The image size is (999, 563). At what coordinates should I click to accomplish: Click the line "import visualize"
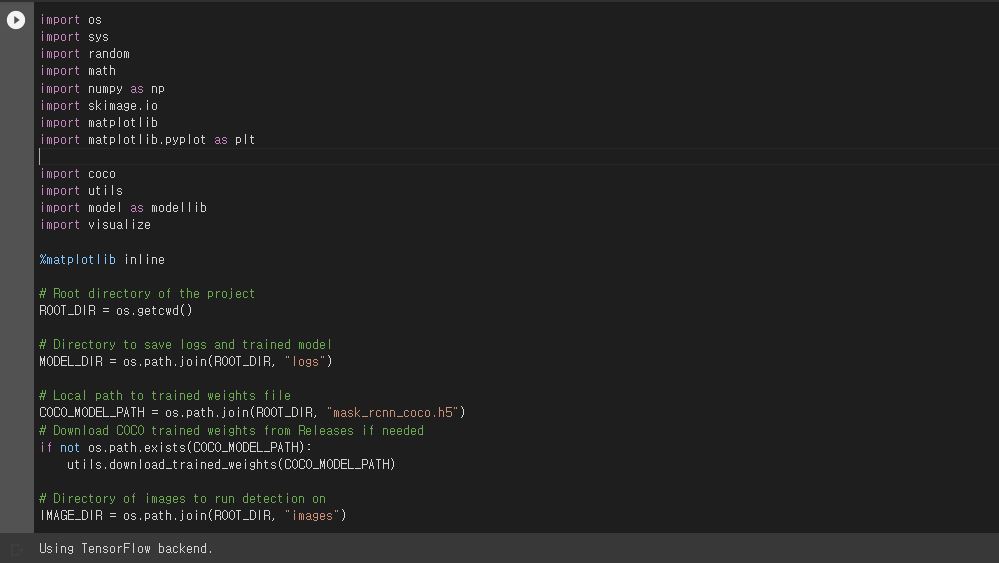click(x=95, y=225)
